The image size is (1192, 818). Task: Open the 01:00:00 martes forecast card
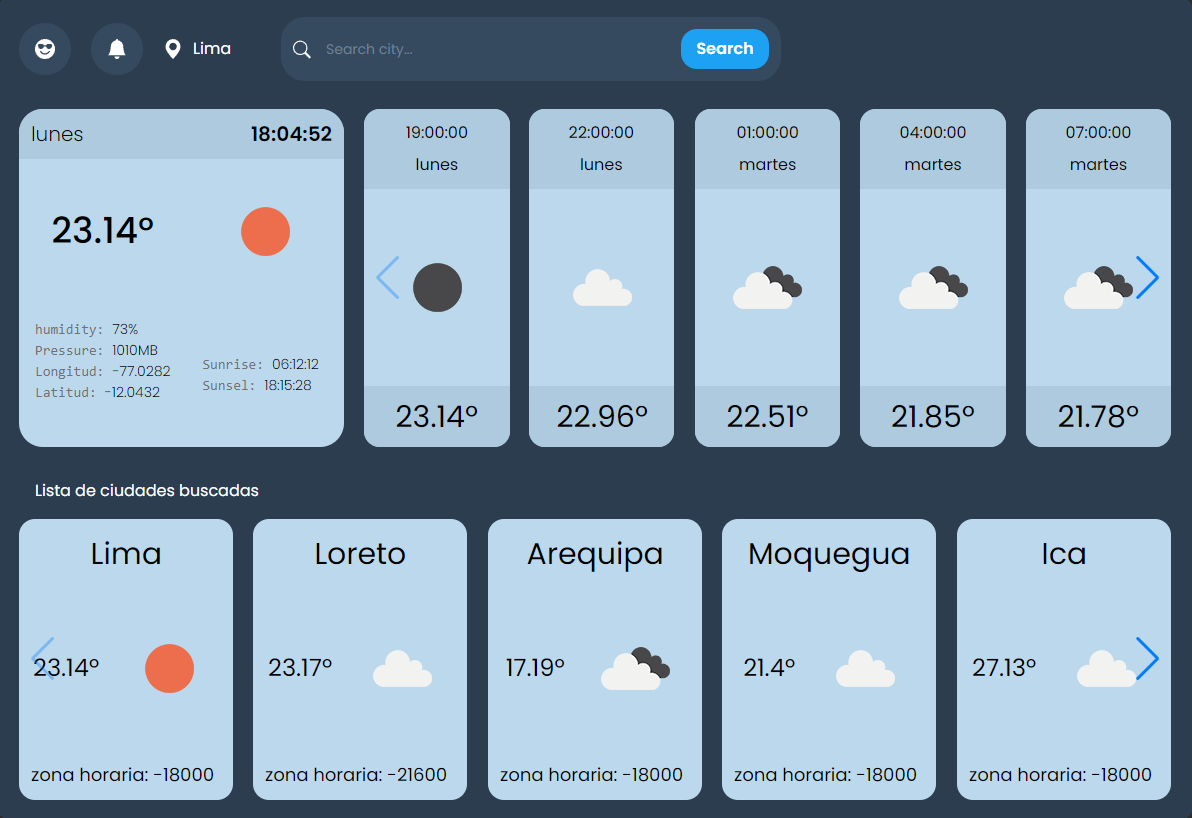click(x=767, y=277)
